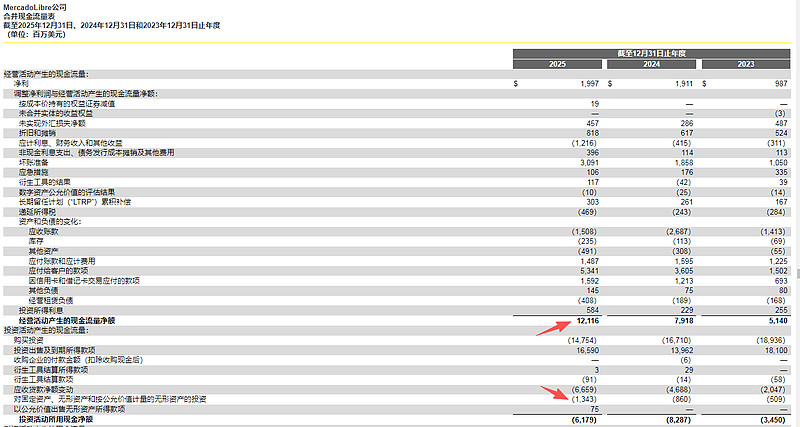Image resolution: width=800 pixels, height=427 pixels.
Task: Select the bold total 5,140
Action: click(778, 321)
